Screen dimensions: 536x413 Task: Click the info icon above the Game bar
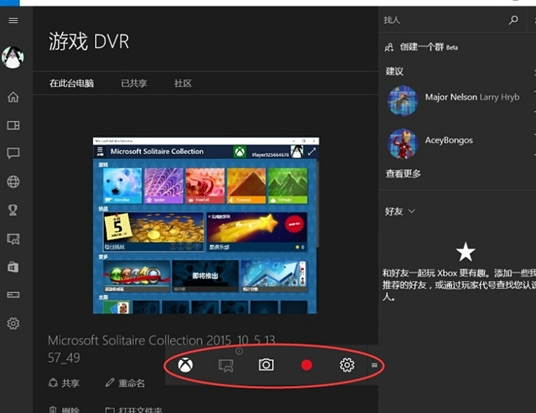[239, 351]
